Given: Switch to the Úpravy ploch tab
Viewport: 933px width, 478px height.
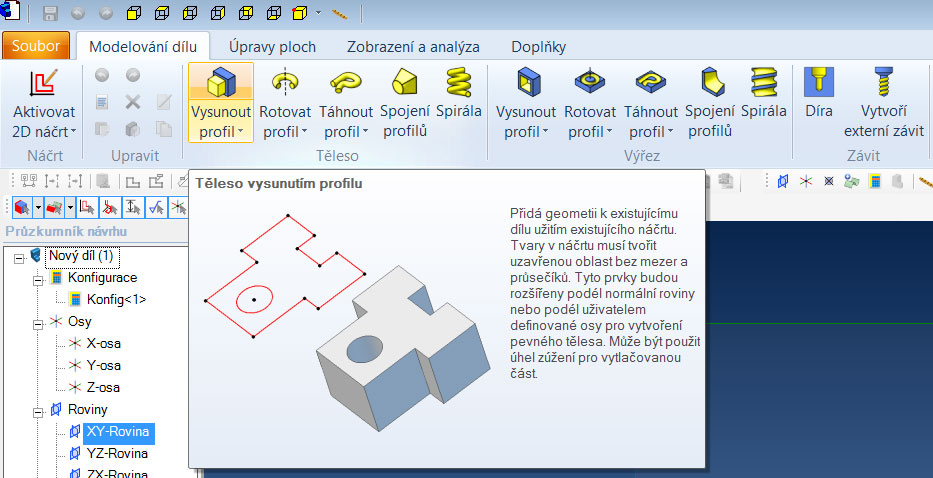Looking at the screenshot, I should pos(272,47).
